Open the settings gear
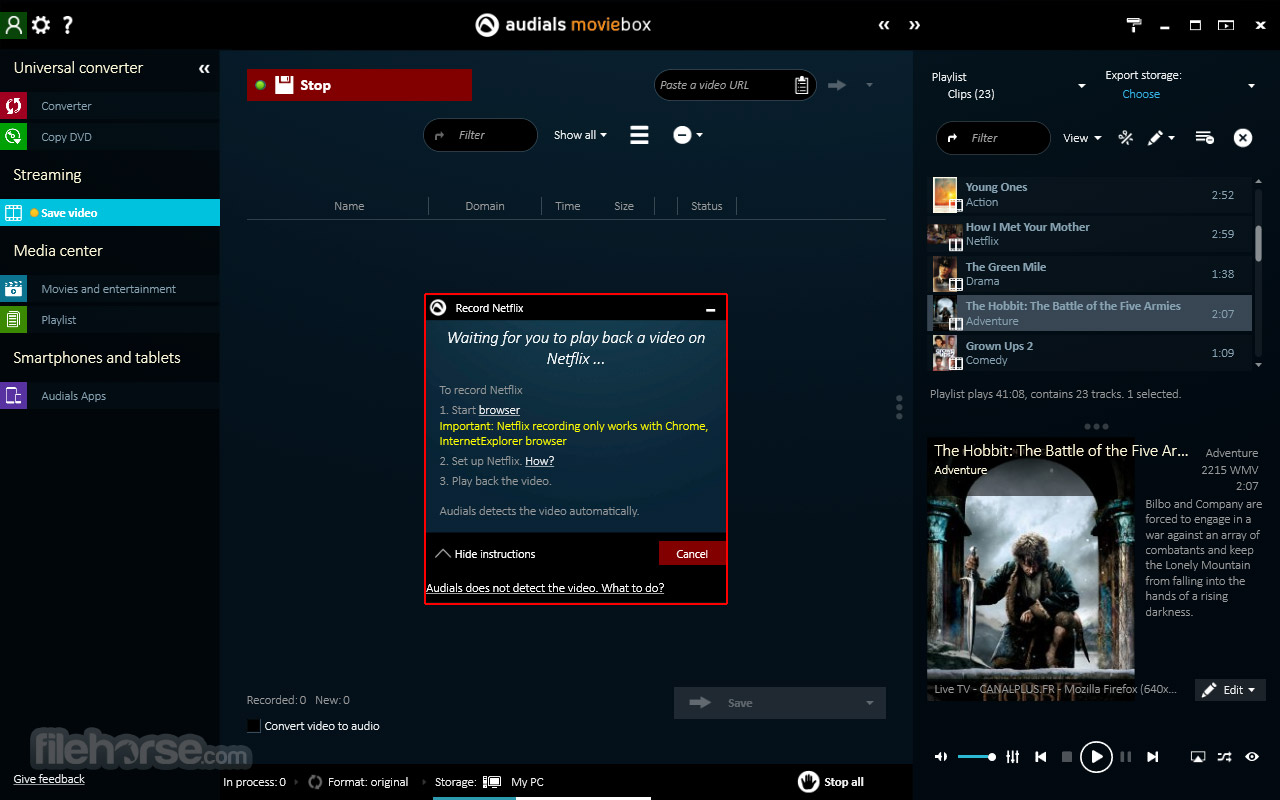 (41, 25)
